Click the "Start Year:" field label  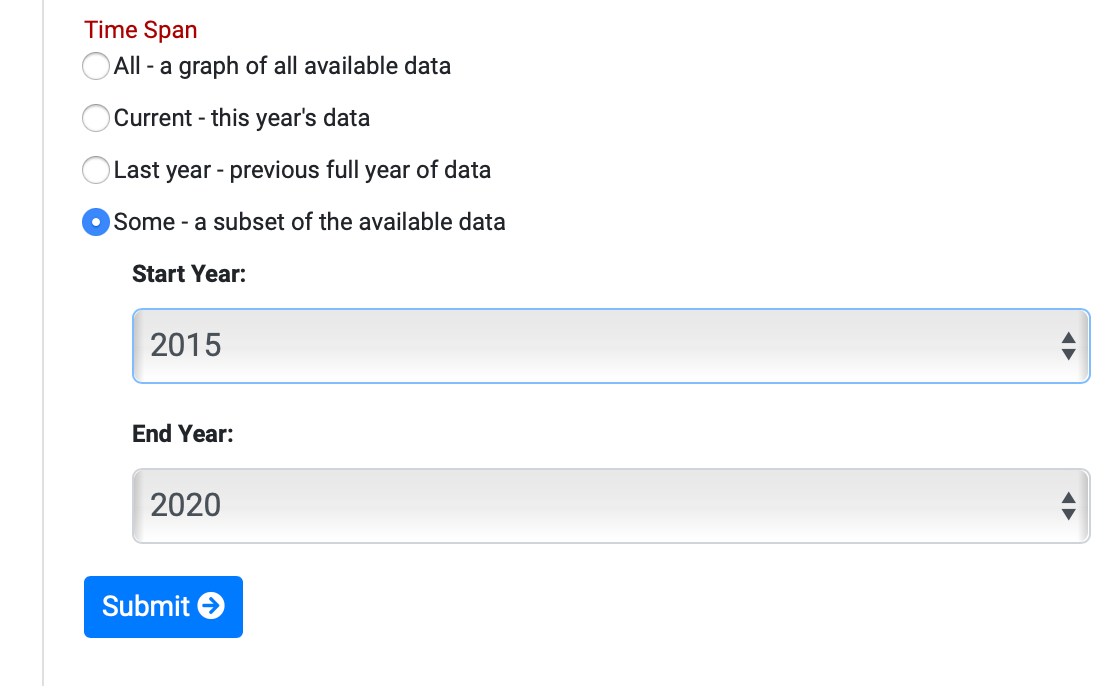coord(189,274)
